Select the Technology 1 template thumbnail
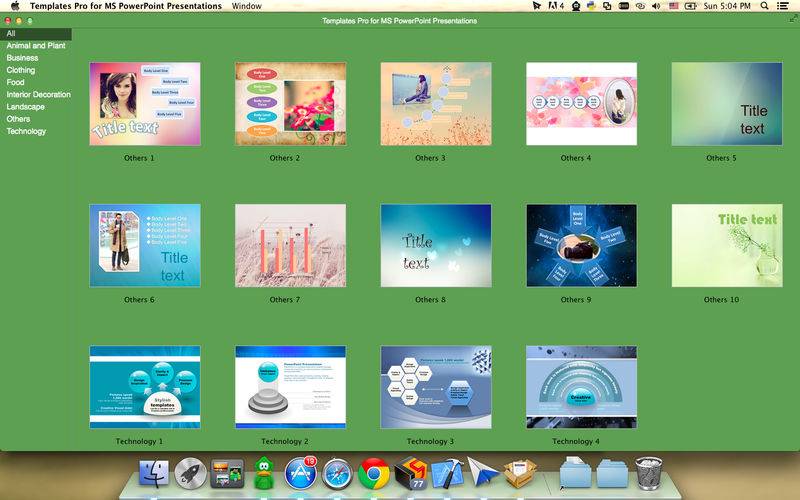Screen dimensions: 800x500 (x=145, y=387)
